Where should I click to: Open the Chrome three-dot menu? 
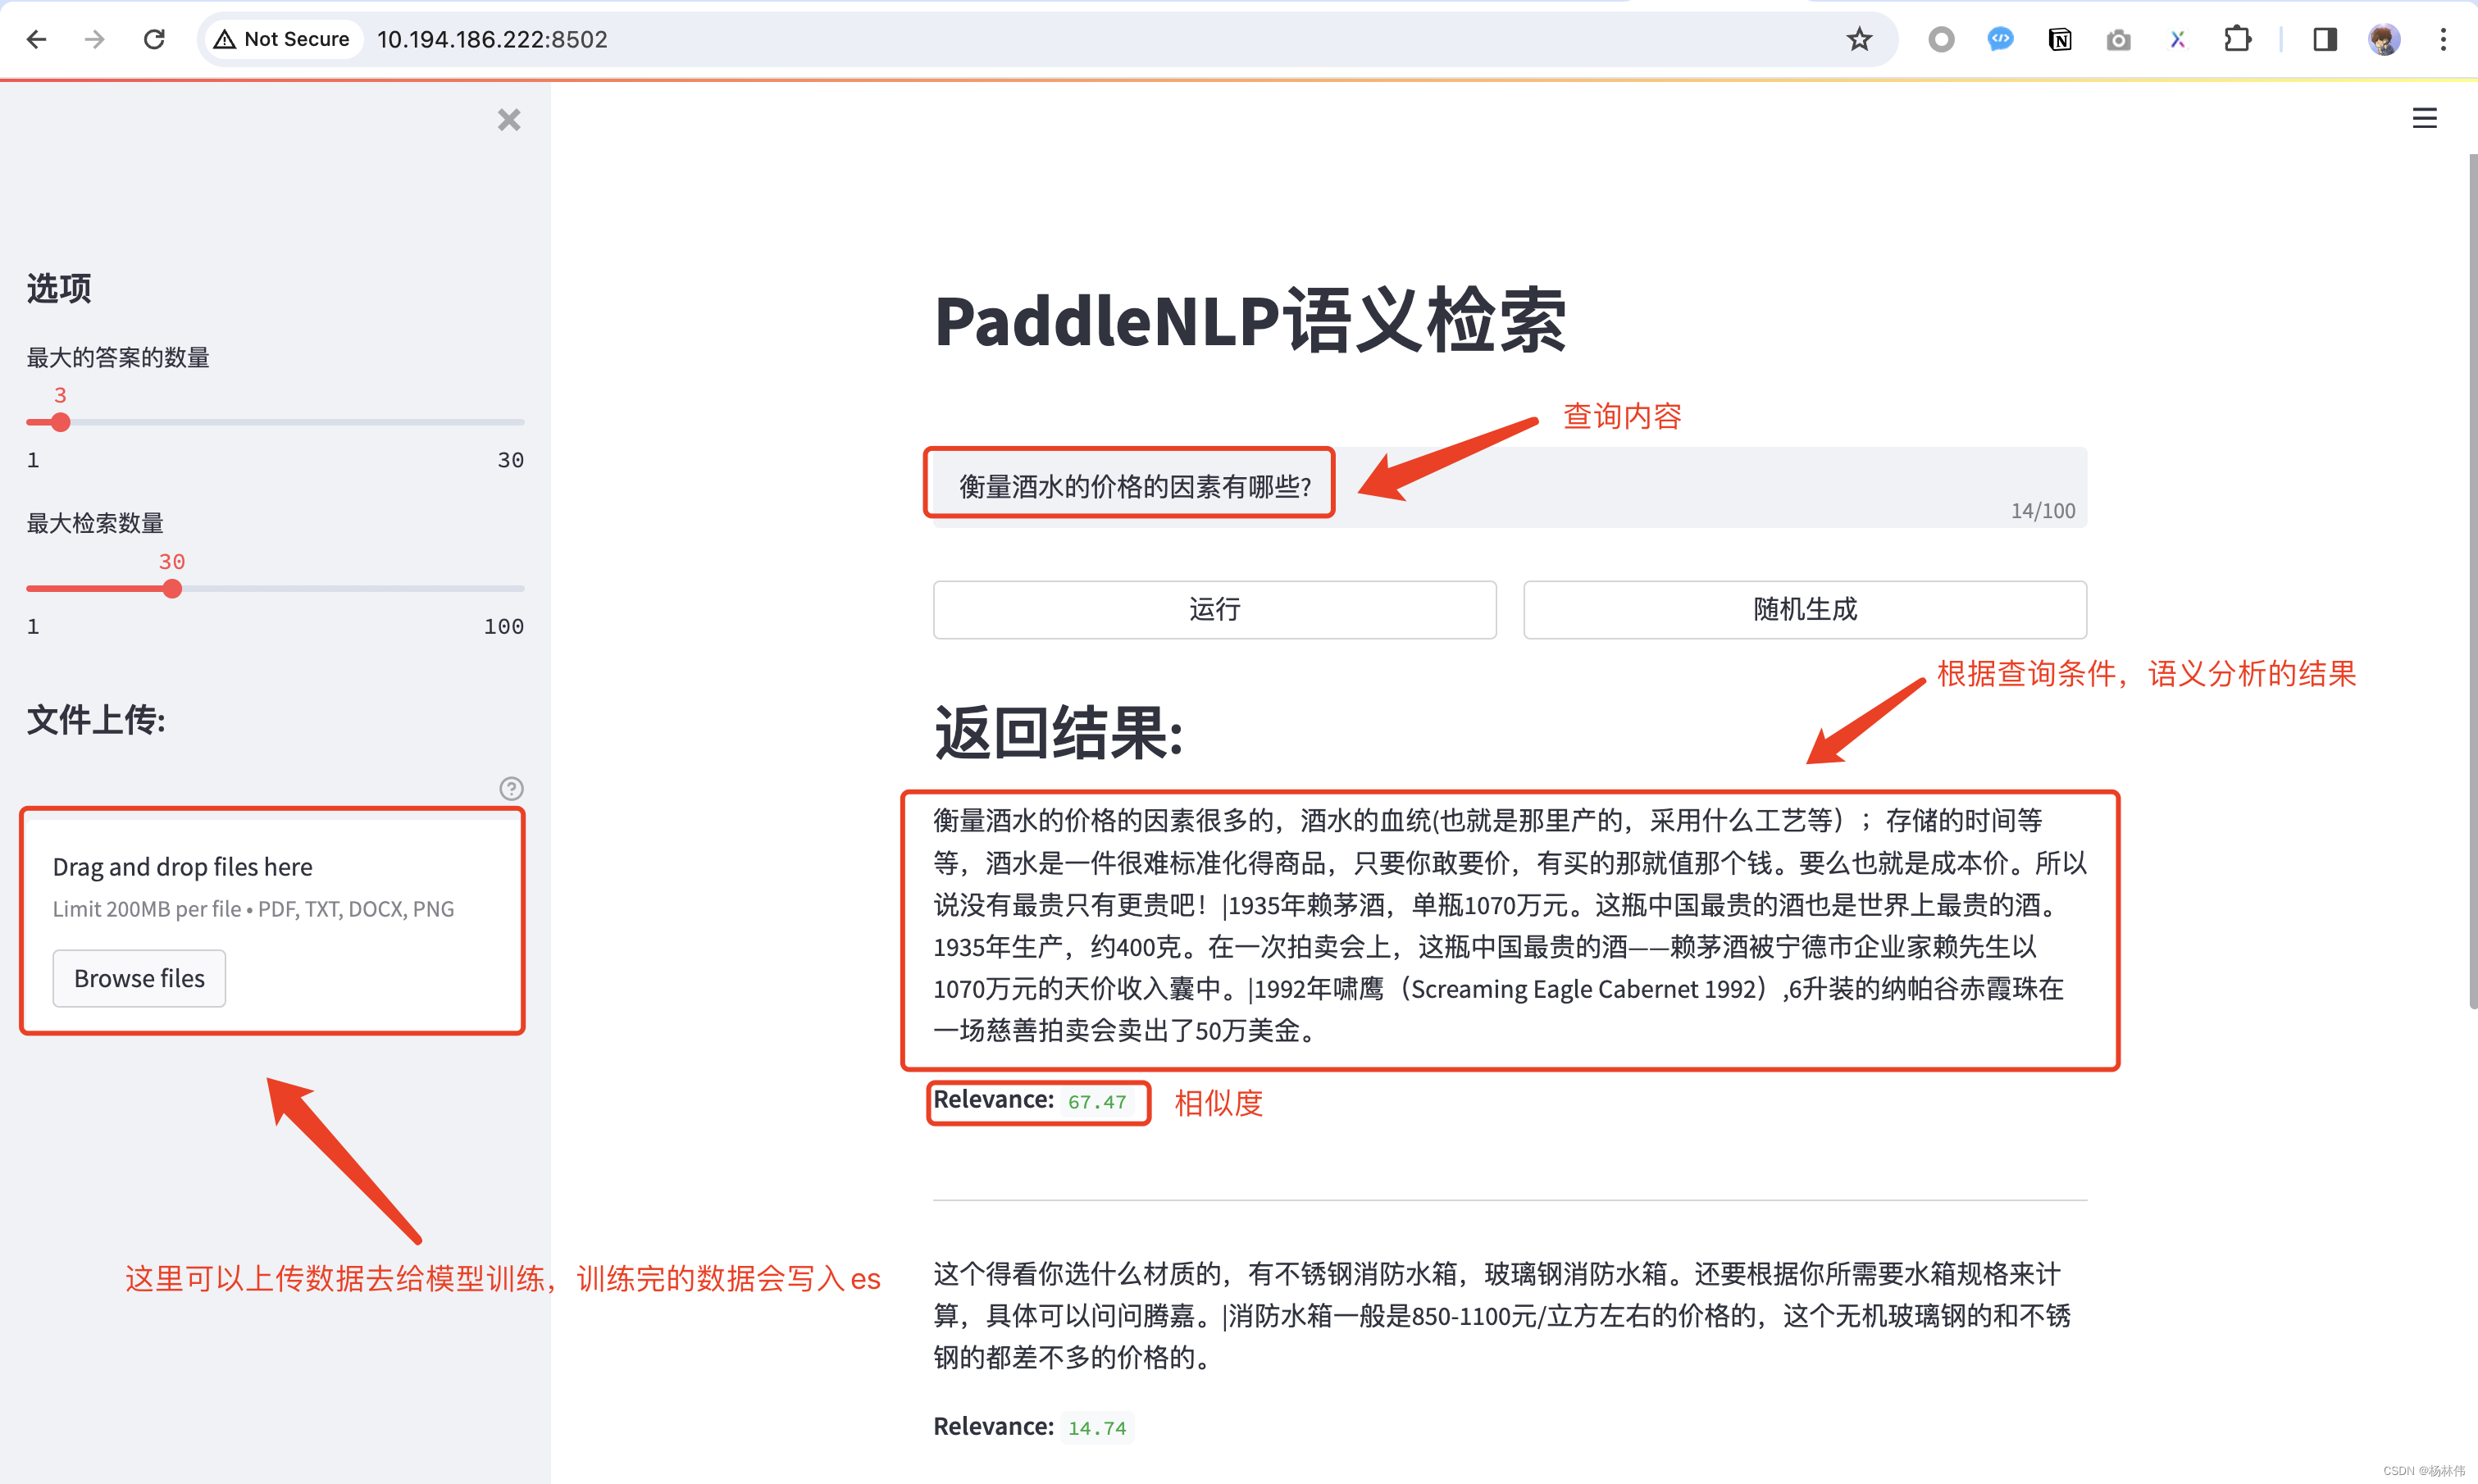click(2443, 39)
